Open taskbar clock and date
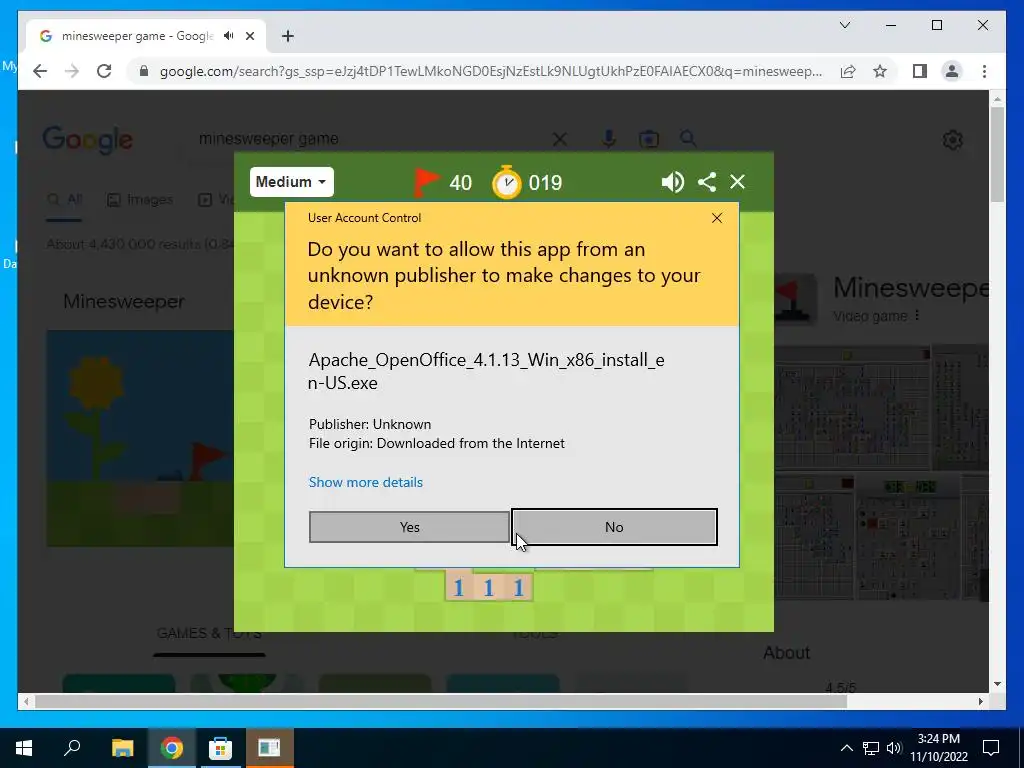 click(938, 748)
